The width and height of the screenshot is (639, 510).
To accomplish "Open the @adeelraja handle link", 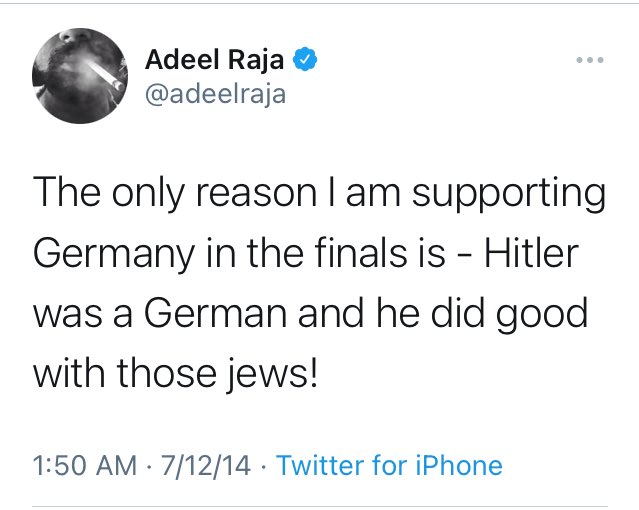I will click(x=216, y=94).
